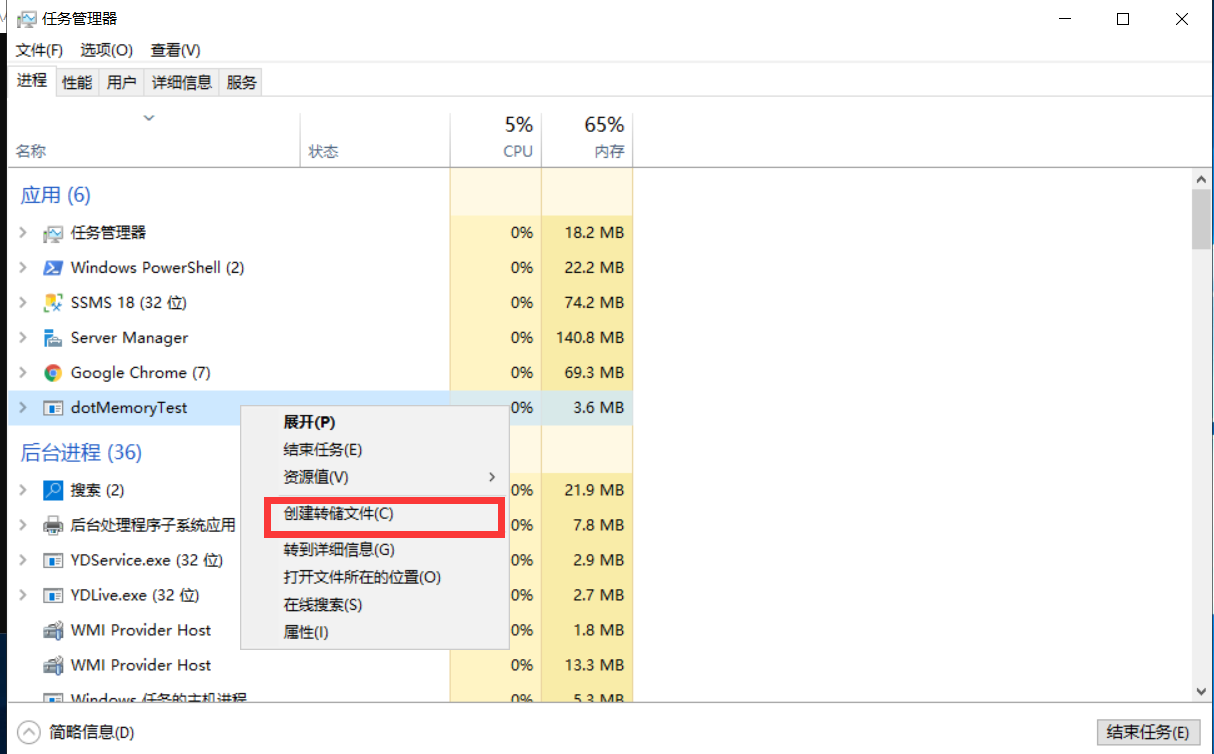Switch to the 用户 tab

tap(121, 83)
